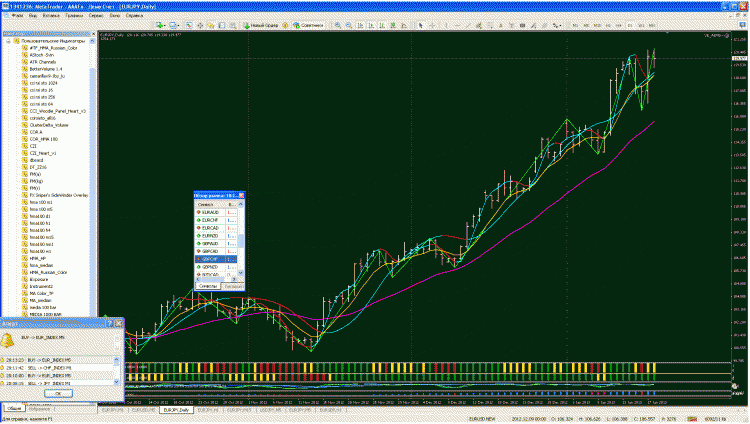Switch to Символы tab in Market Watch
This screenshot has width=750, height=424.
coord(208,286)
